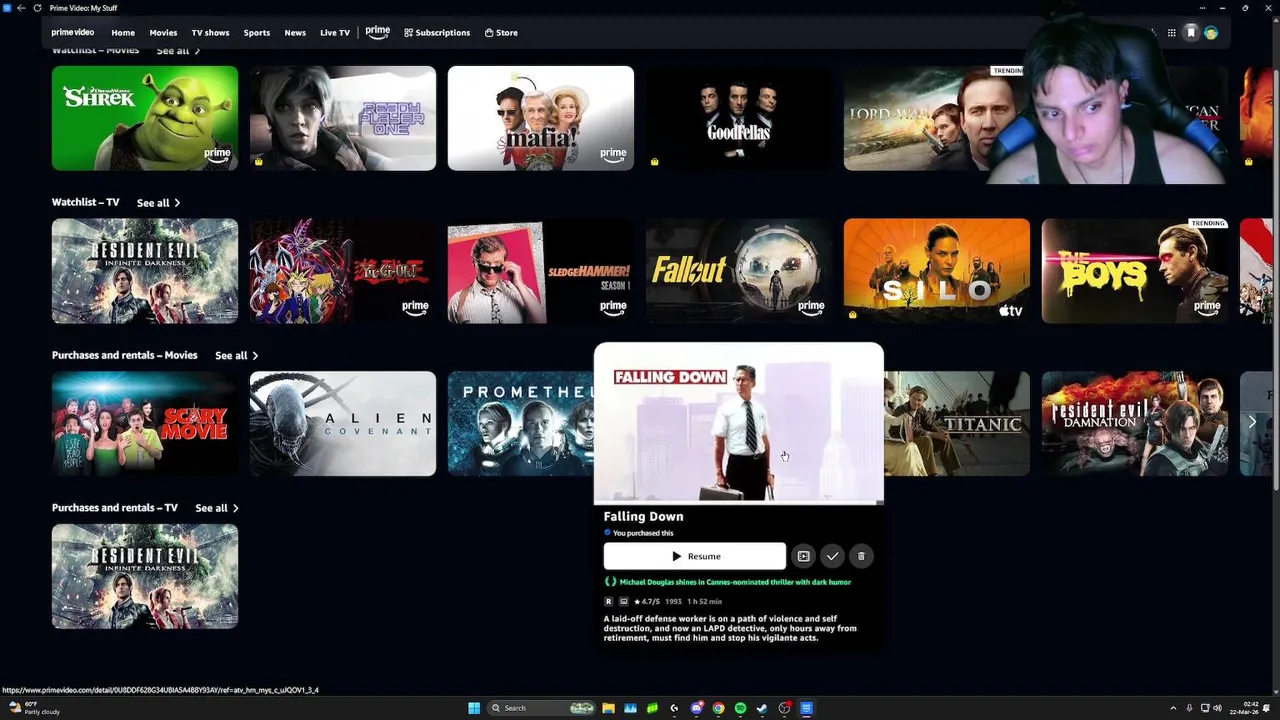
Task: Open the TV shows tab
Action: click(x=210, y=33)
